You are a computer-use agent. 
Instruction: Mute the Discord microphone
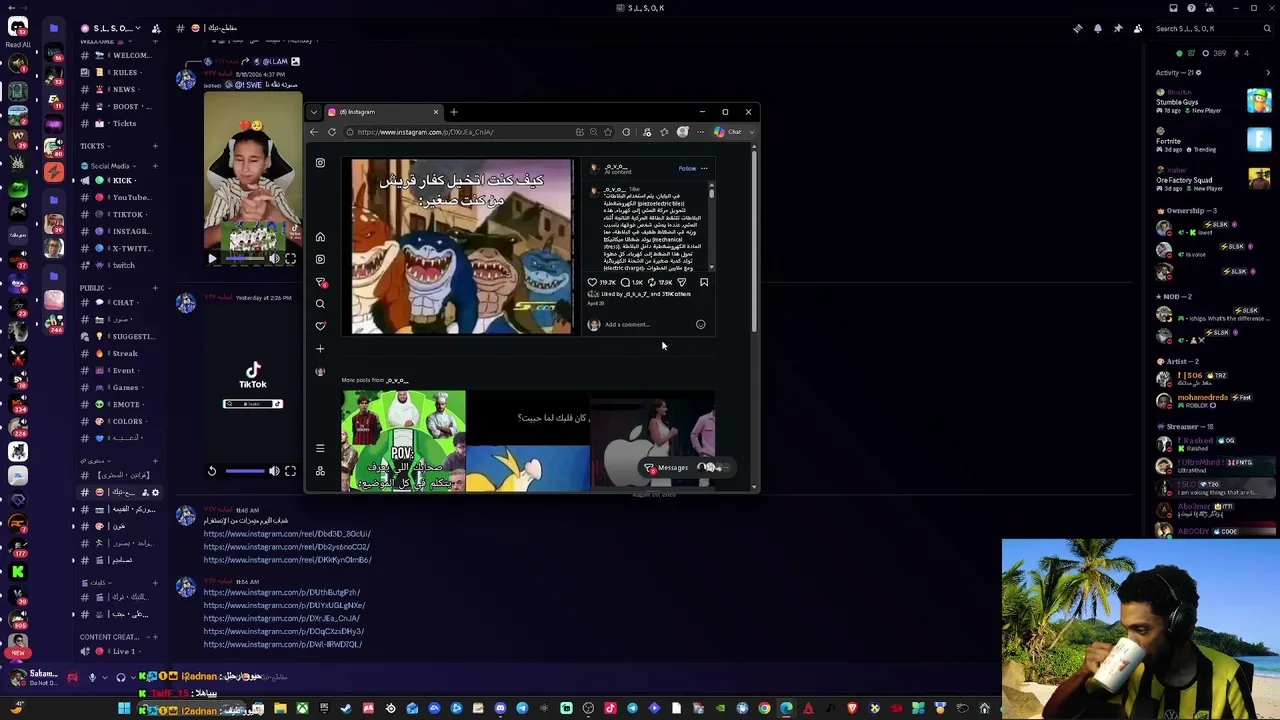click(x=92, y=677)
